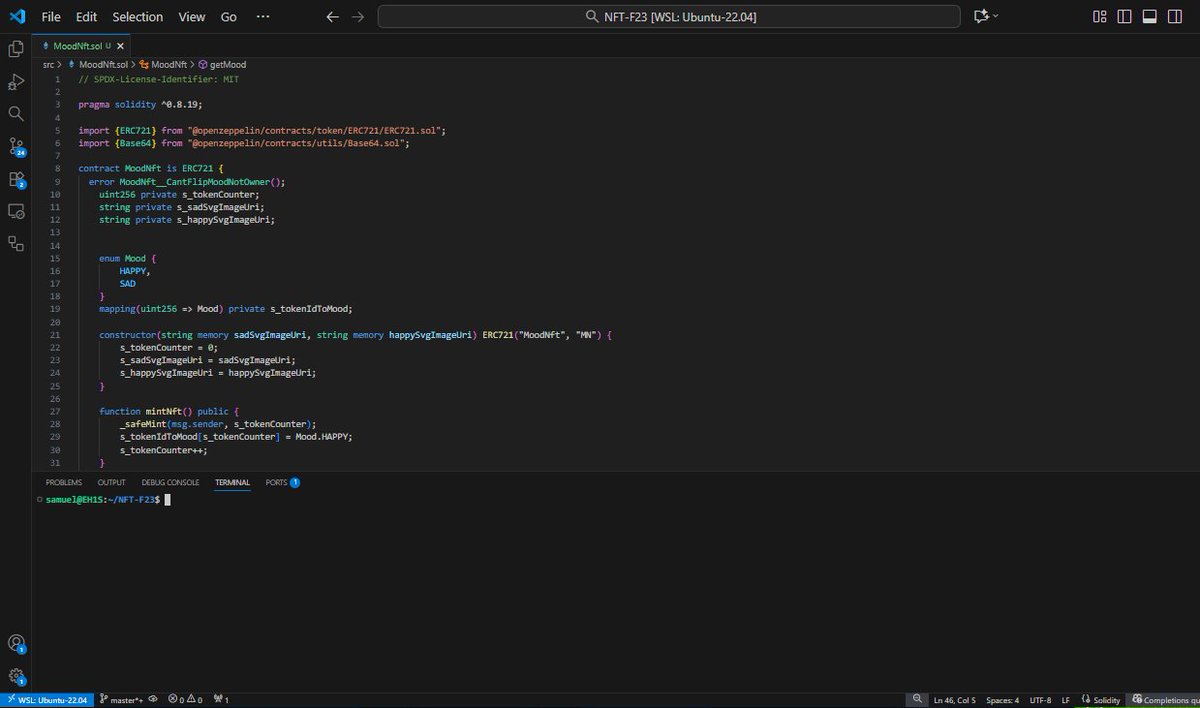
Task: Open the Explorer view in activity bar
Action: [x=16, y=49]
